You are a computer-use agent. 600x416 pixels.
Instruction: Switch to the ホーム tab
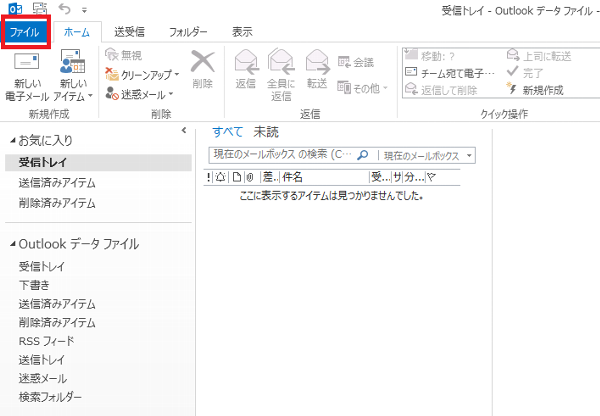tap(77, 32)
